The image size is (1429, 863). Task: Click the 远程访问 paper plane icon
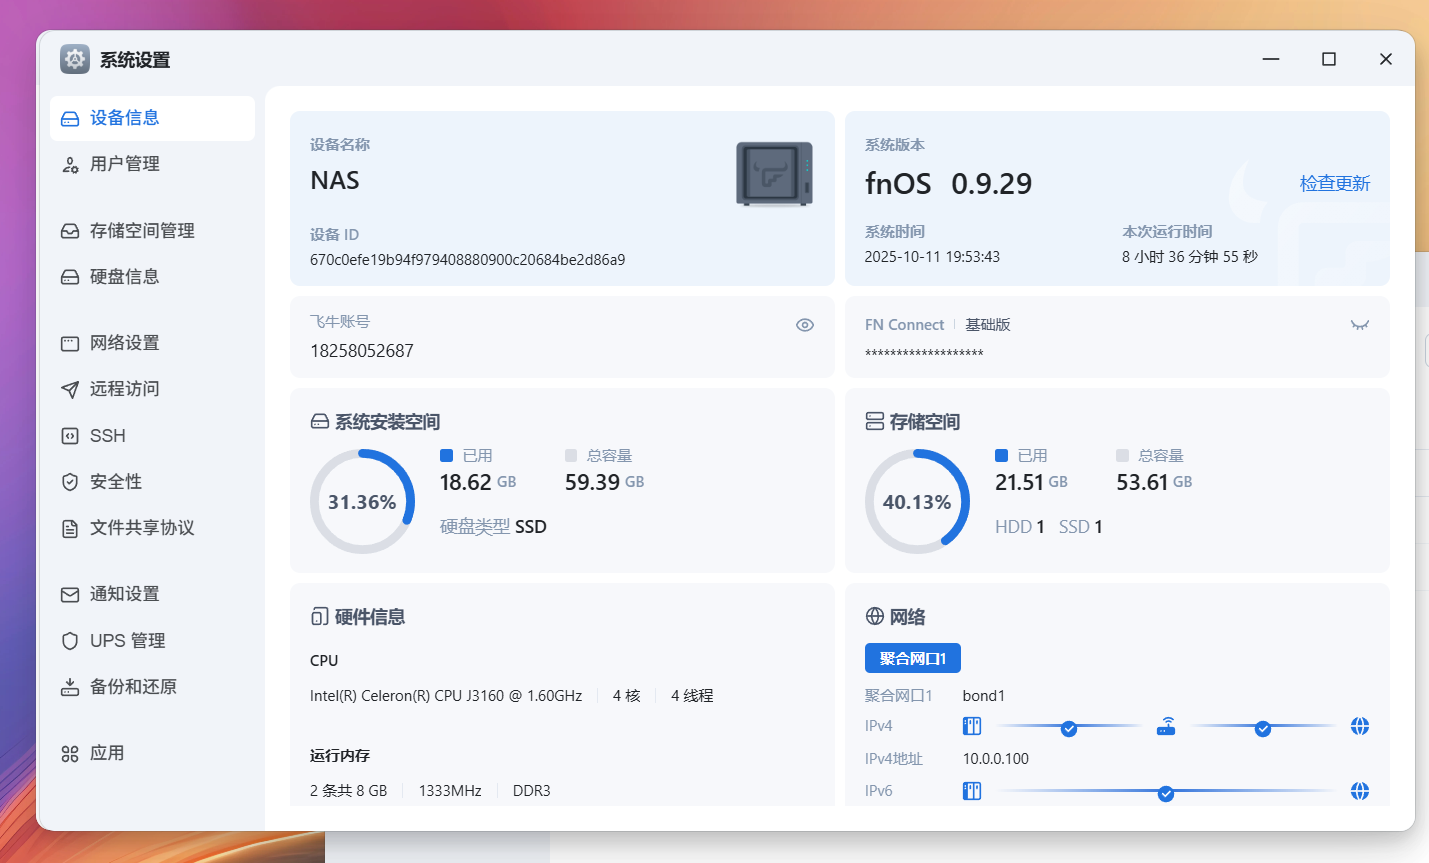click(70, 389)
